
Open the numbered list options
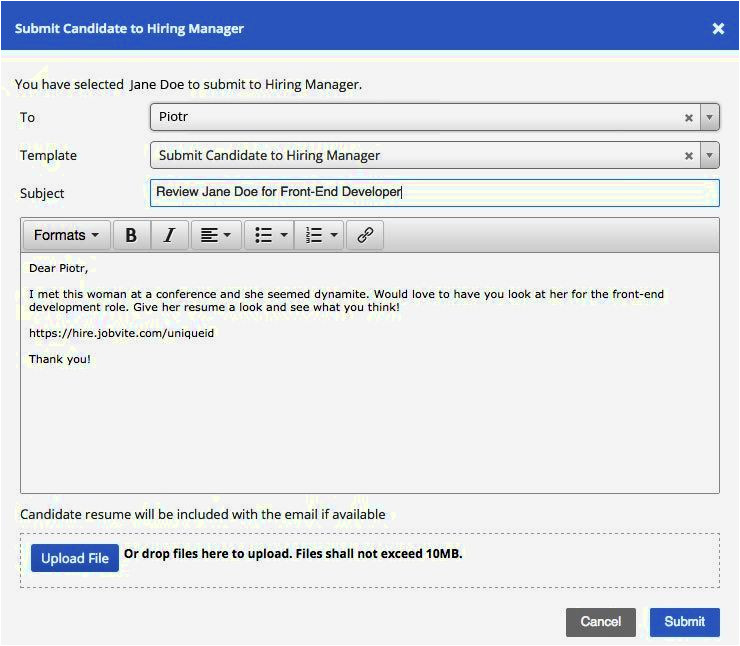(x=320, y=235)
